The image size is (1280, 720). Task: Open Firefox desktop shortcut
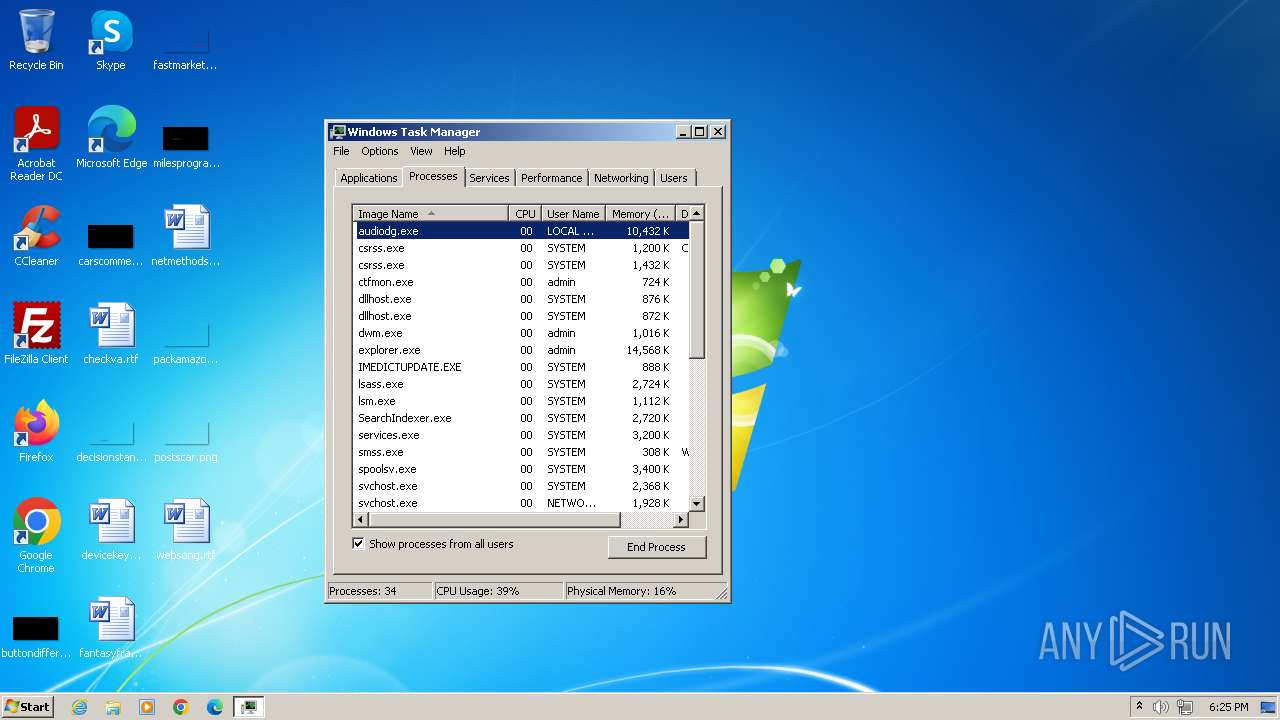coord(36,431)
